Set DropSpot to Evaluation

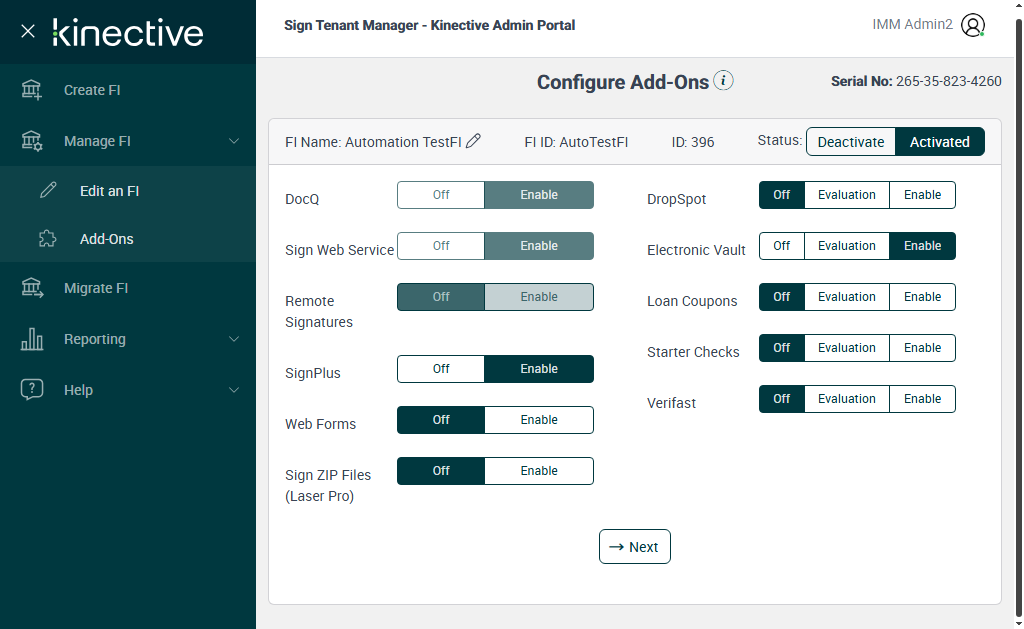847,195
